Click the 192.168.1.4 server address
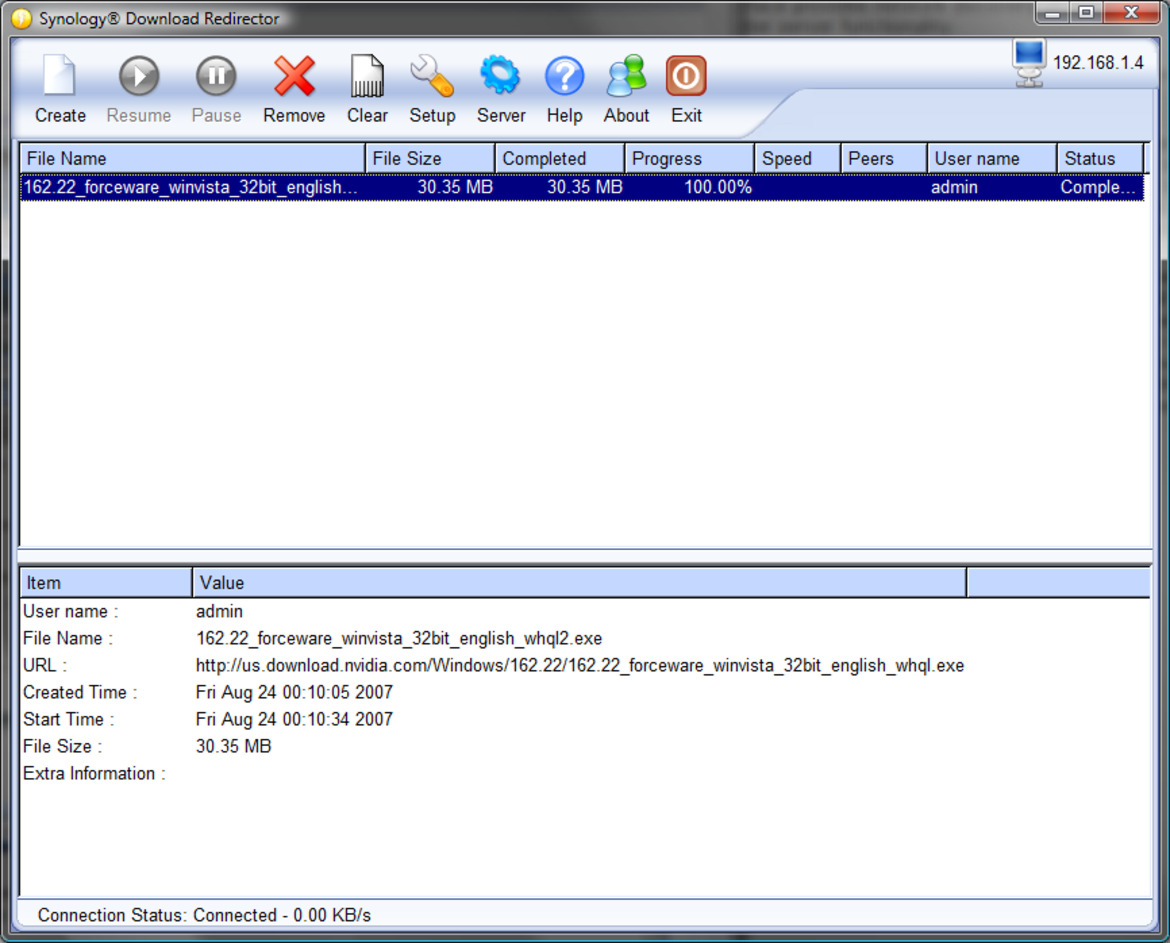The image size is (1170, 943). [1098, 63]
